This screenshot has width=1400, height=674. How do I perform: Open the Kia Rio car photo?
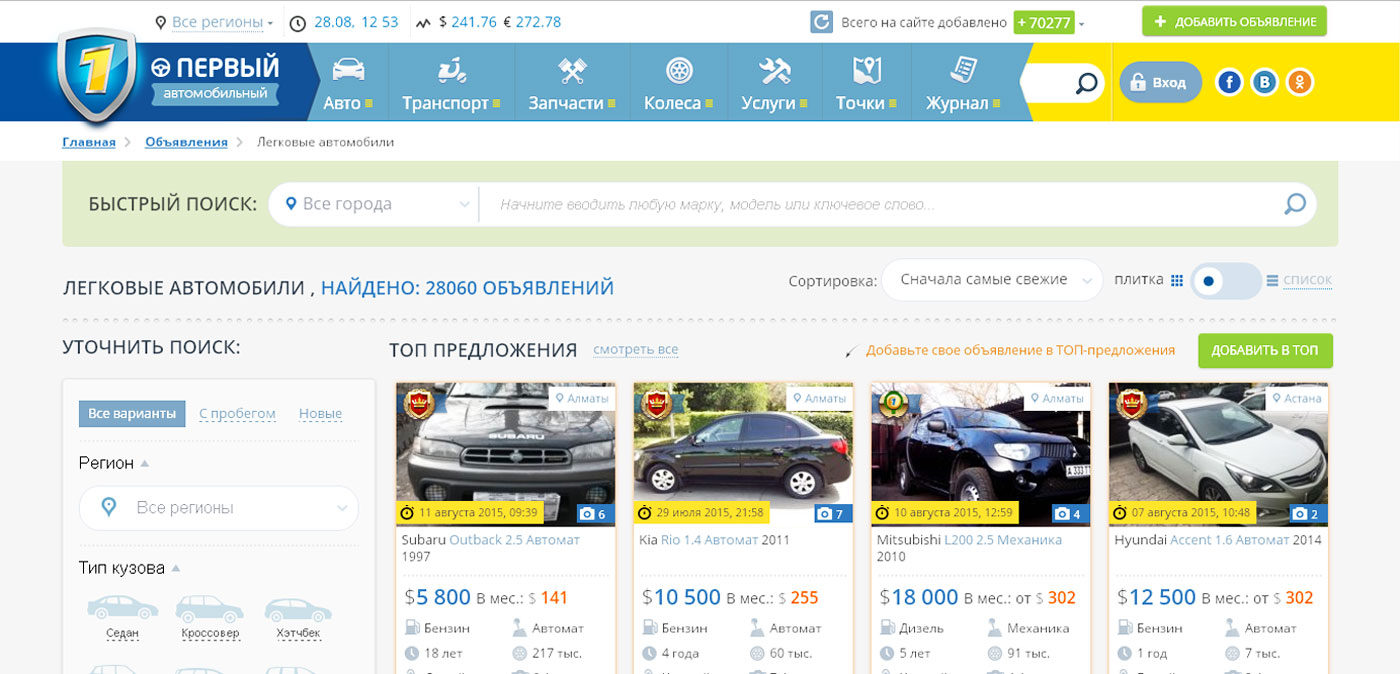pyautogui.click(x=743, y=455)
